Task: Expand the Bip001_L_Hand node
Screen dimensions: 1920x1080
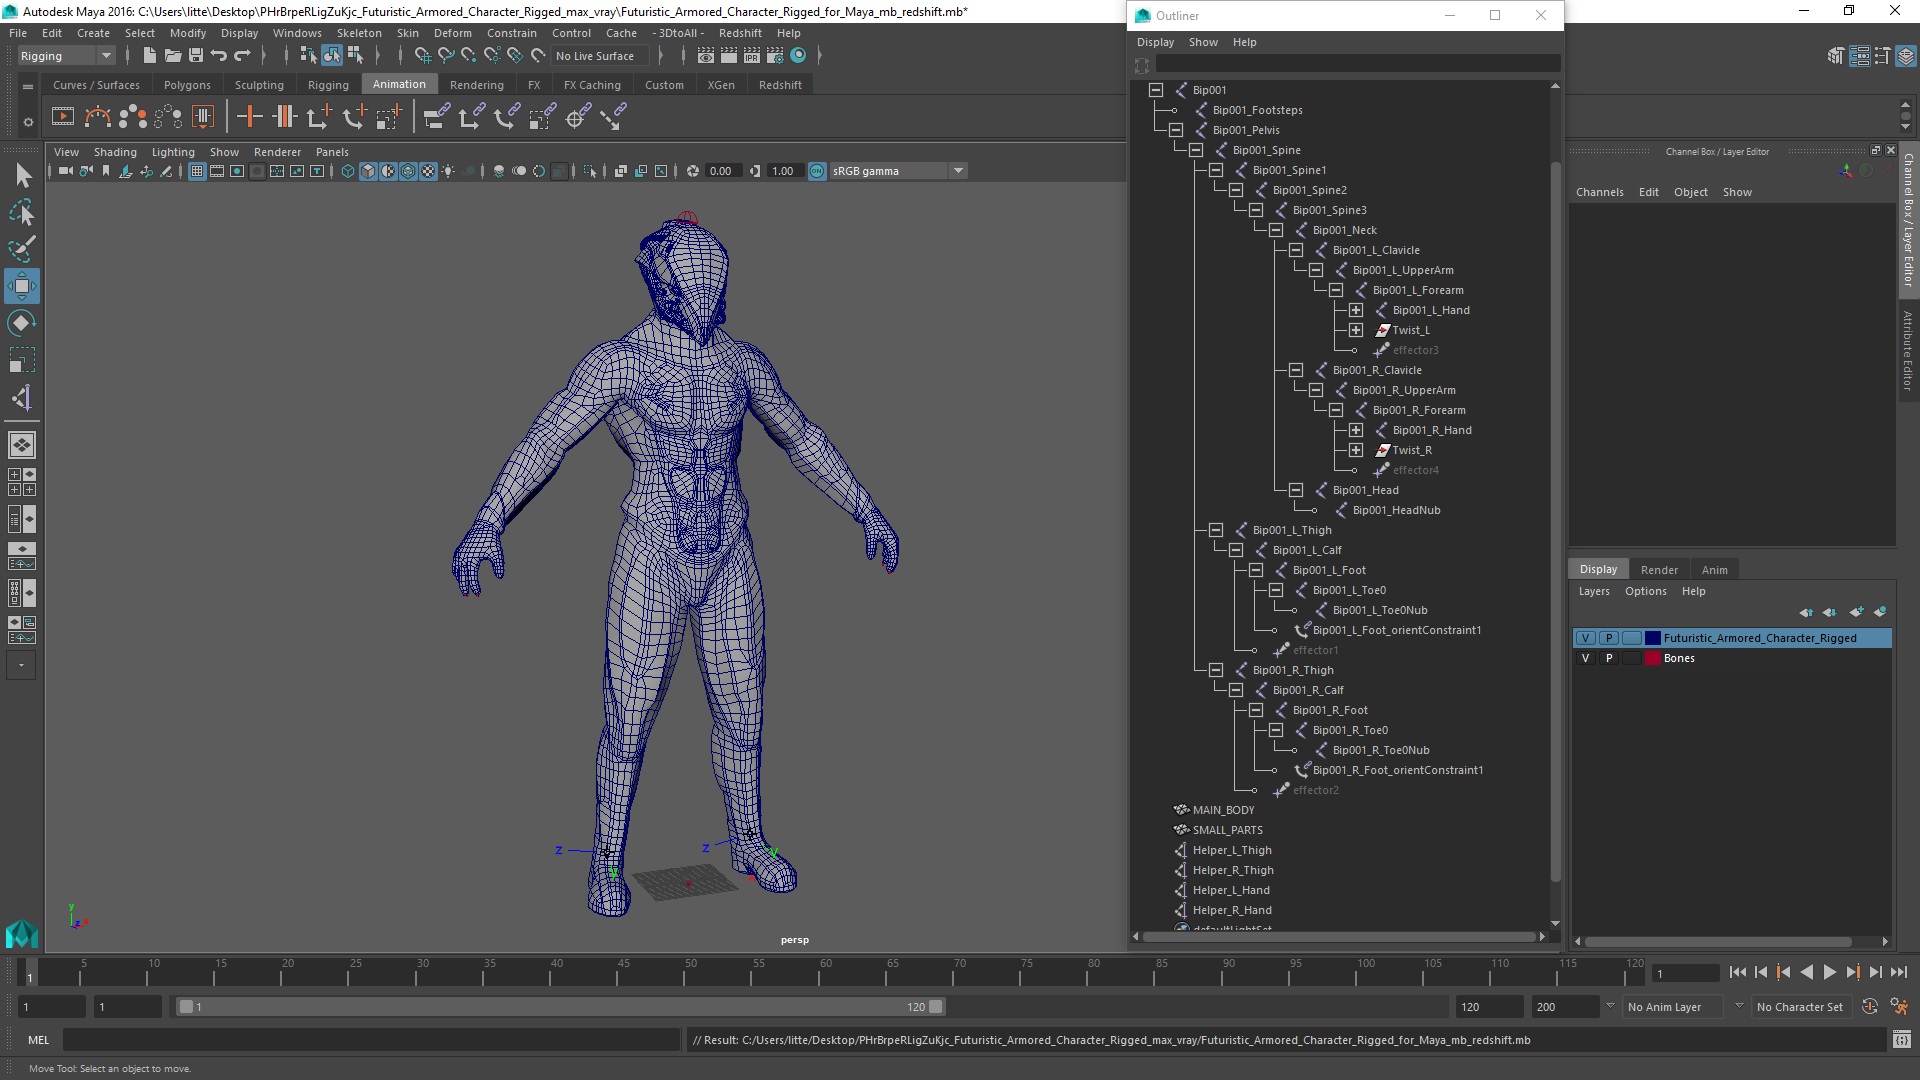Action: pyautogui.click(x=1356, y=310)
